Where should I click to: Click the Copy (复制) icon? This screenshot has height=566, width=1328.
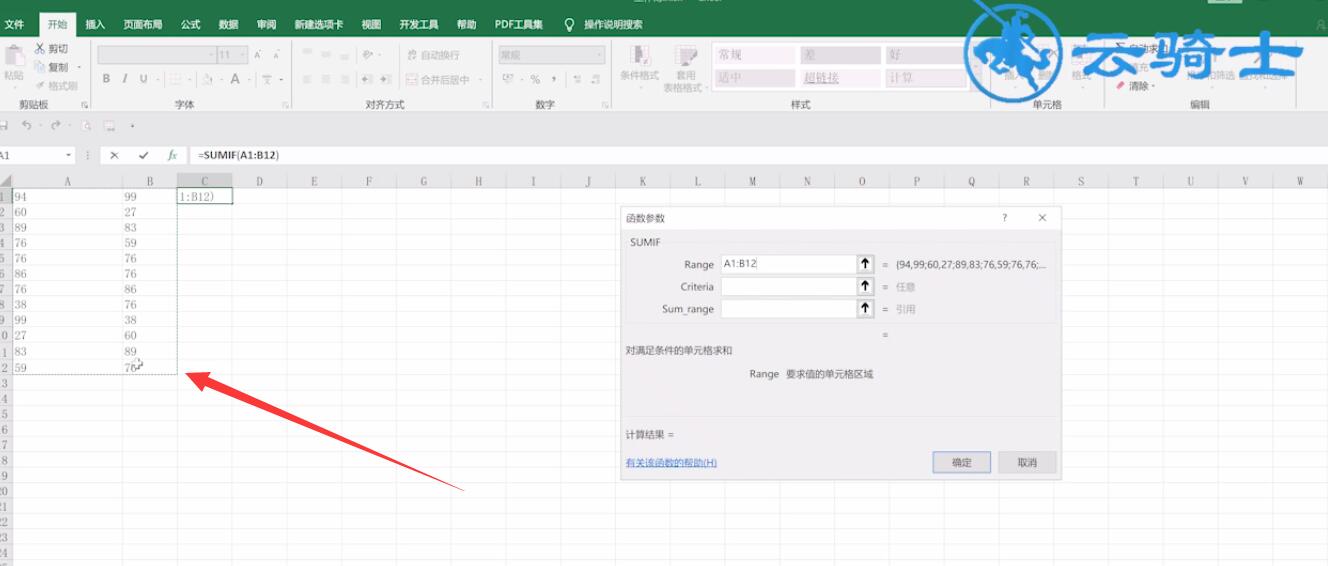tap(40, 67)
